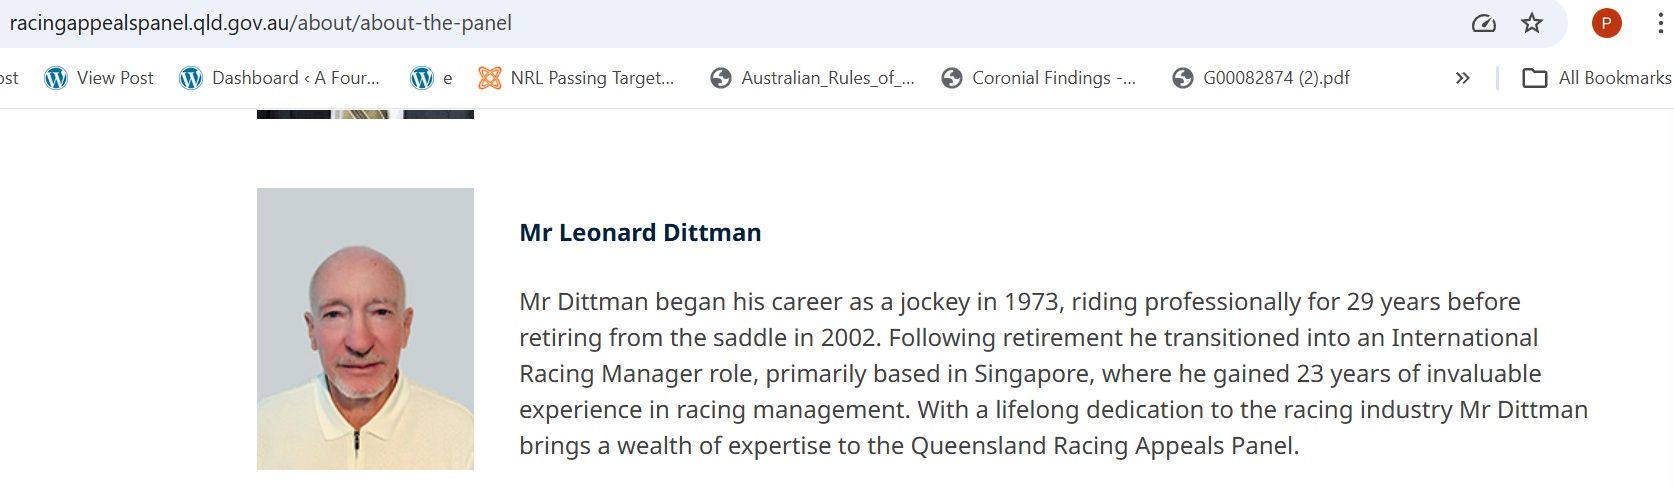Open the Dashboard ‹ A Four... bookmark
Viewport: 1674px width, 486px height.
pyautogui.click(x=280, y=78)
